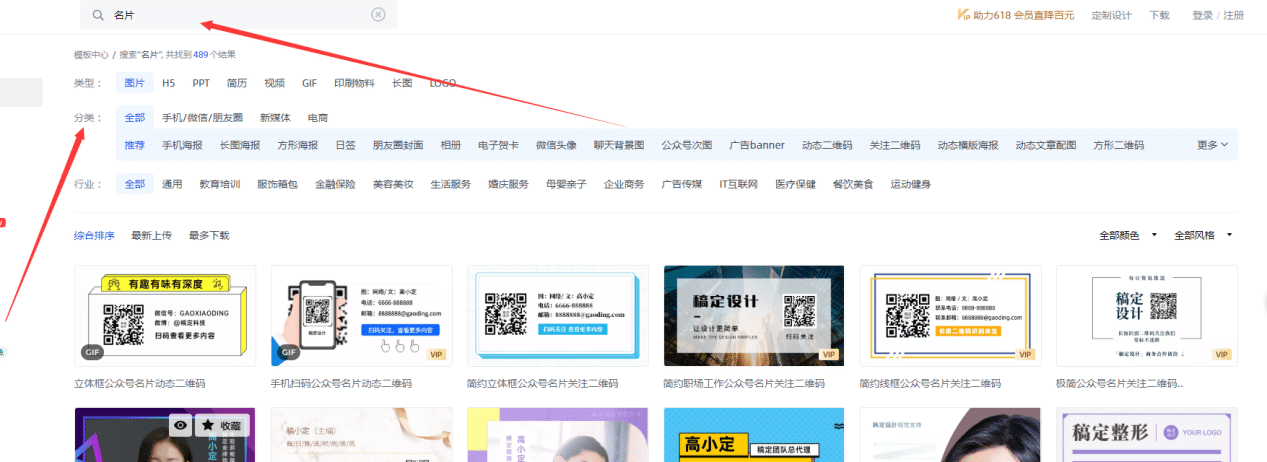Click the 收藏 star button on purple card
The width and height of the screenshot is (1267, 462).
(222, 425)
